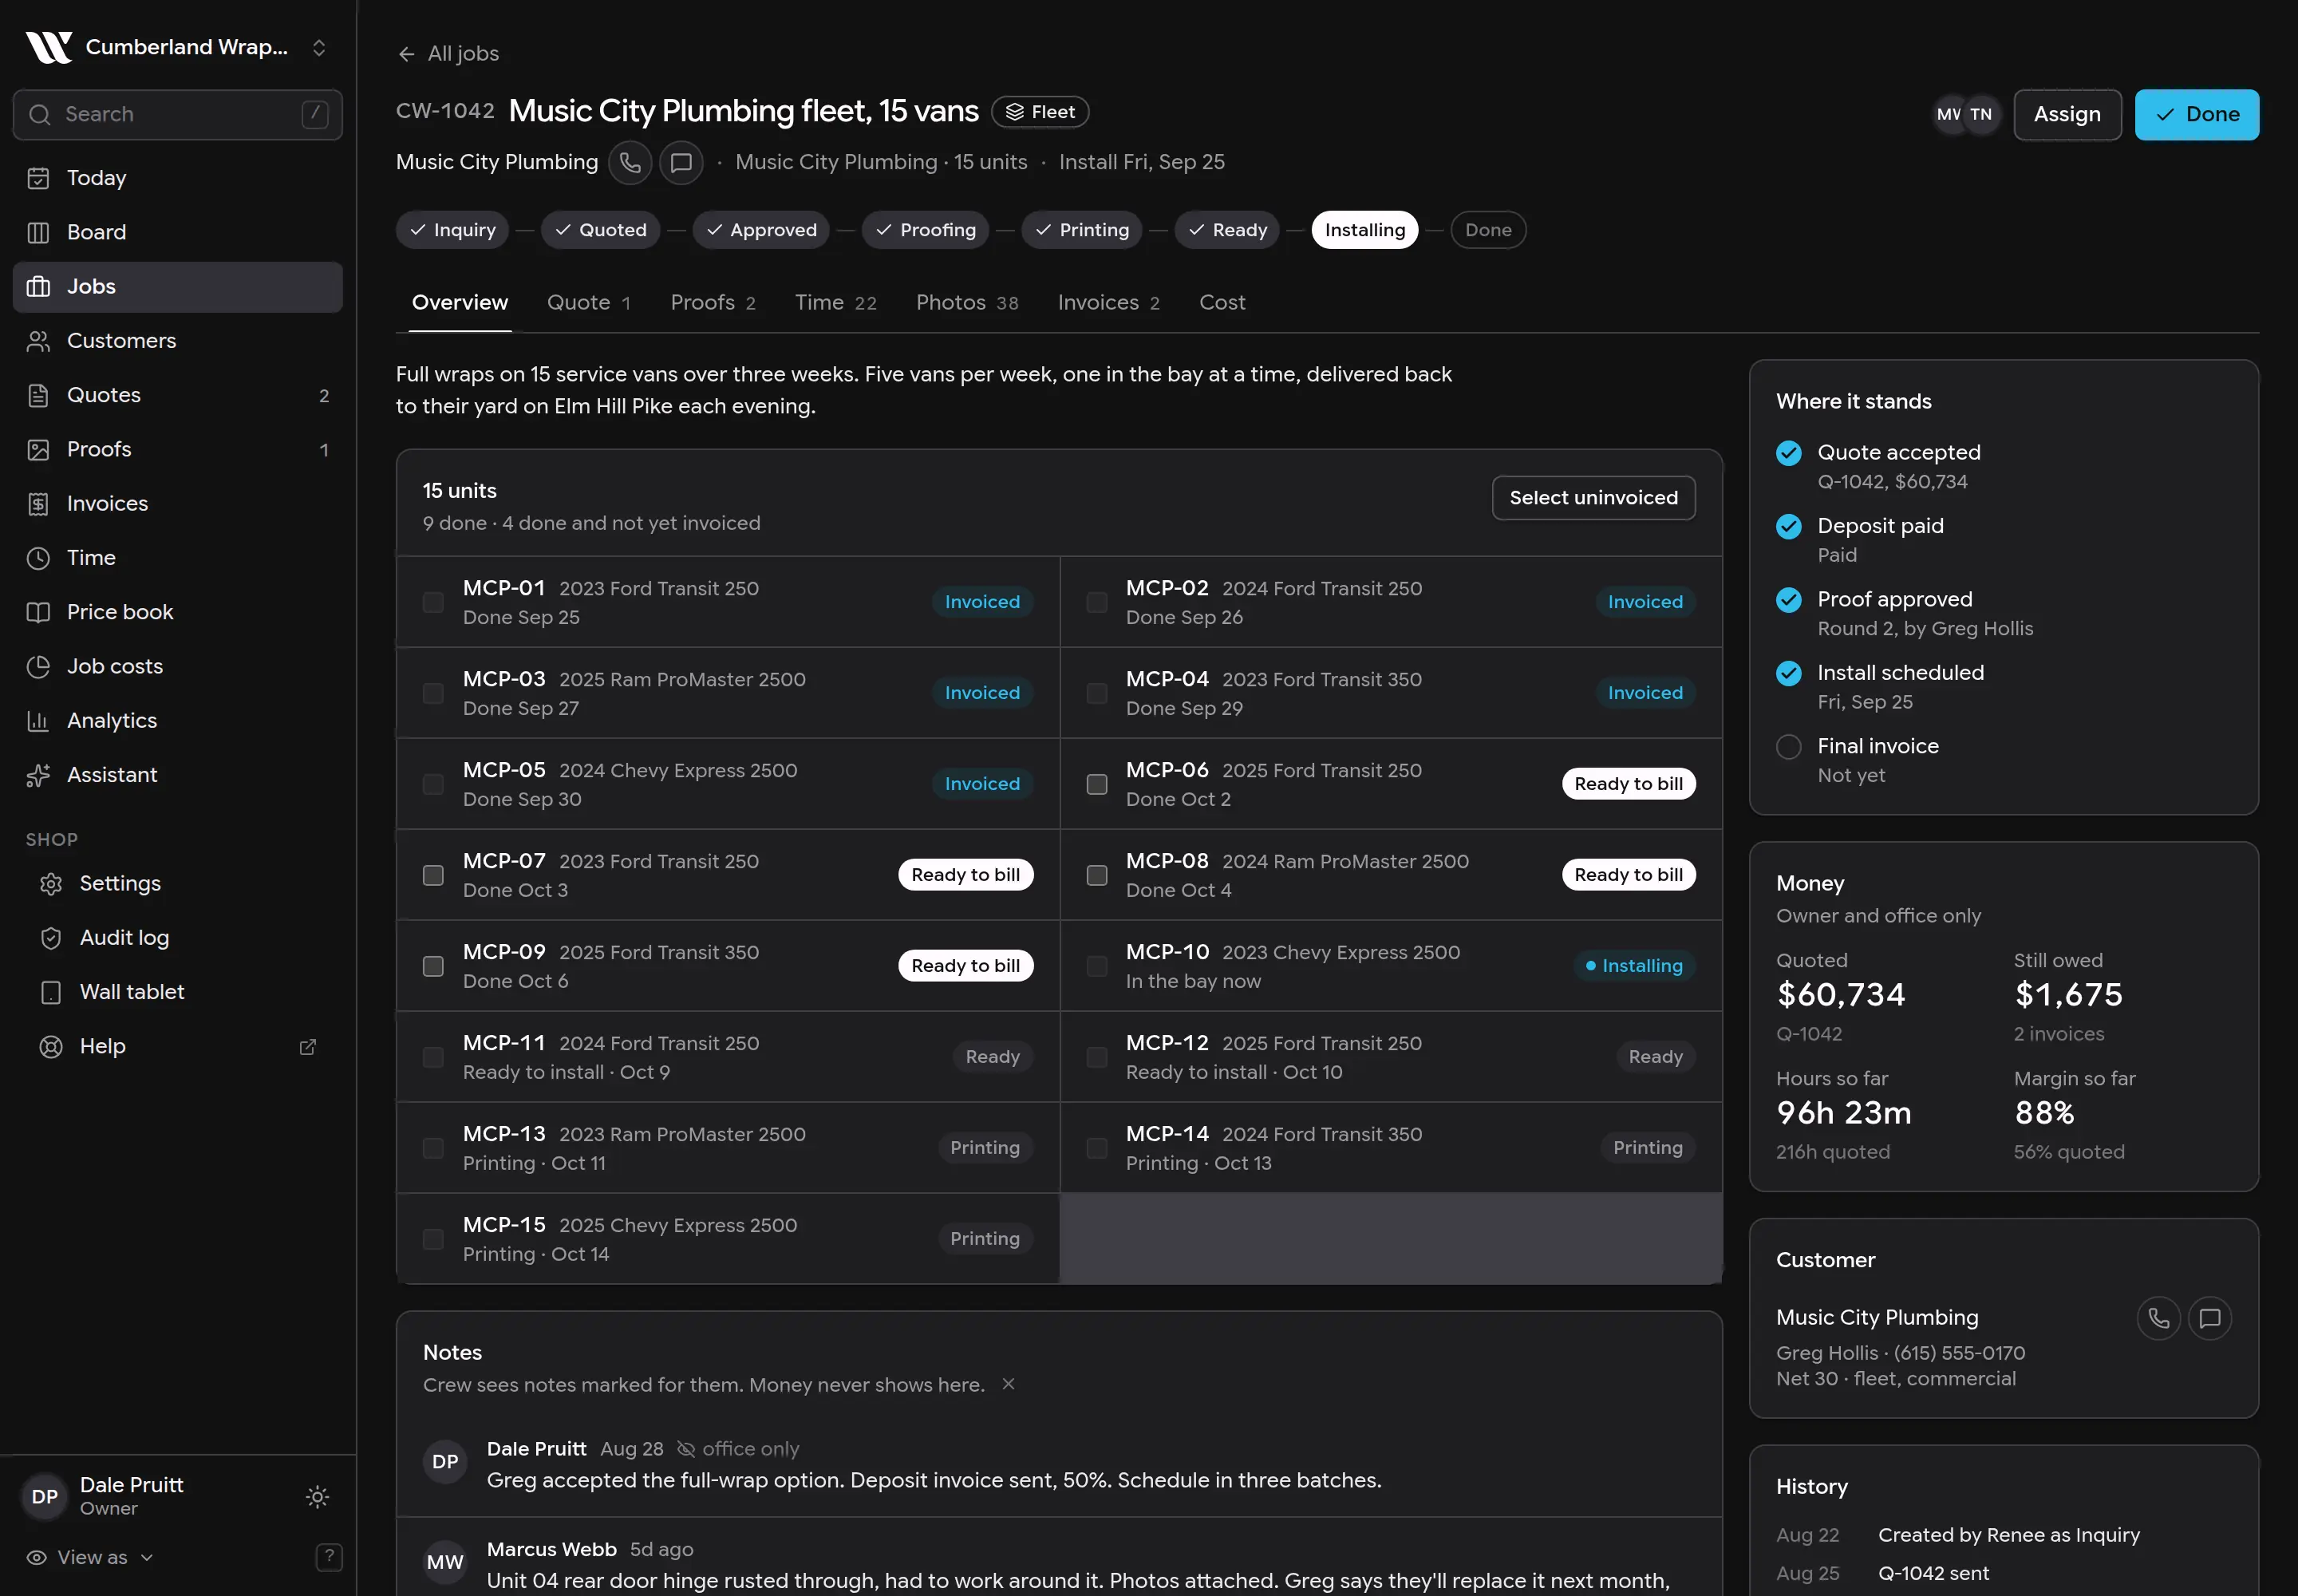Check the MCP-09 unit checkbox
Image resolution: width=2298 pixels, height=1596 pixels.
(433, 966)
